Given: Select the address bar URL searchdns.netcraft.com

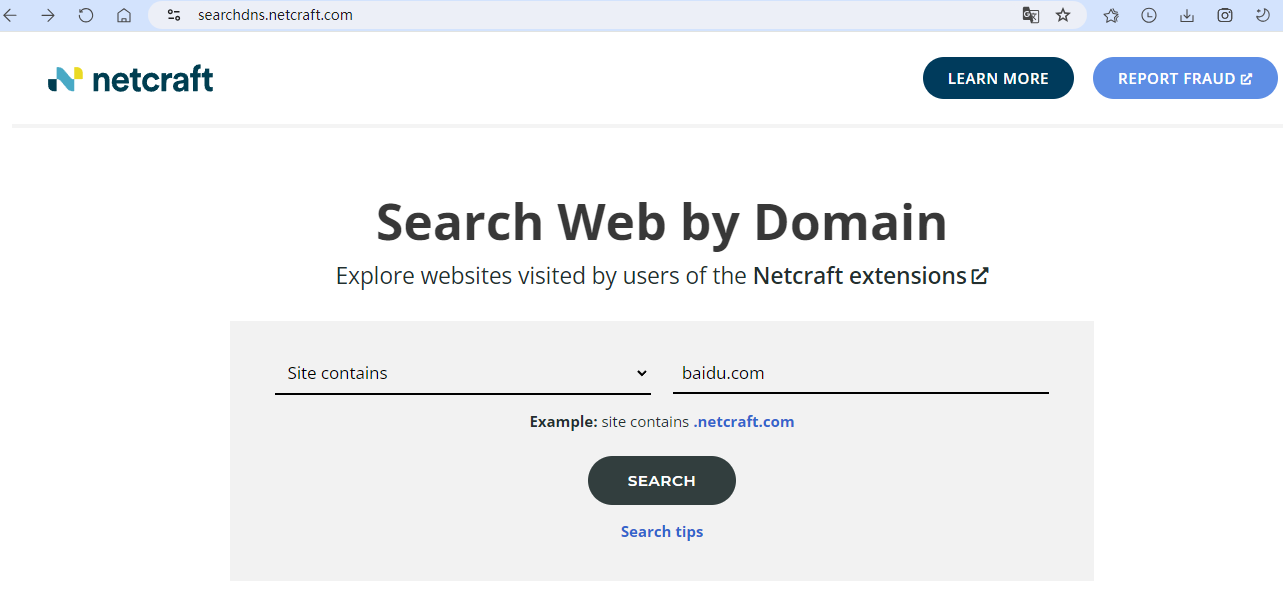Looking at the screenshot, I should [275, 15].
